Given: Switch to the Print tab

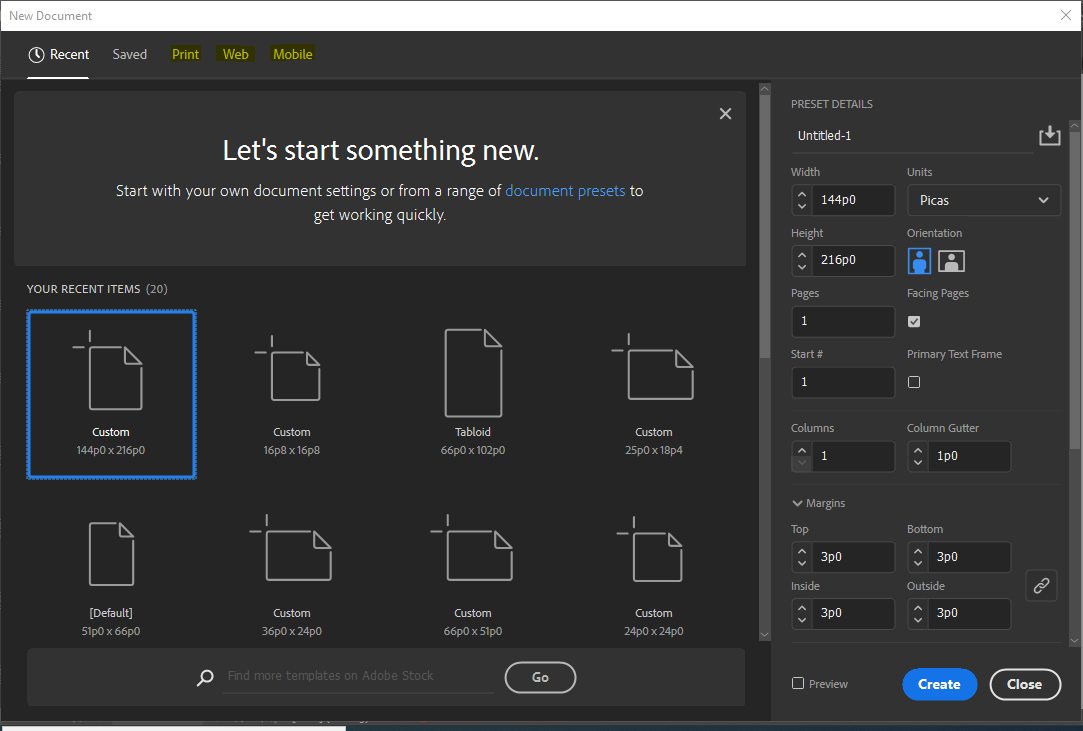Looking at the screenshot, I should (186, 54).
